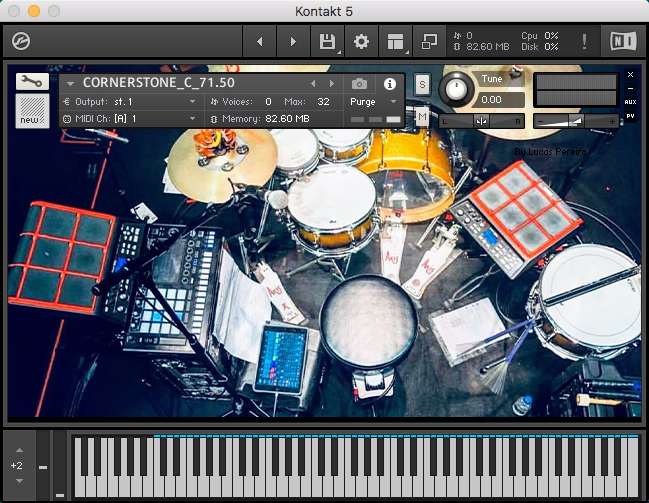
Task: Click the pan L-R slider
Action: coord(482,121)
